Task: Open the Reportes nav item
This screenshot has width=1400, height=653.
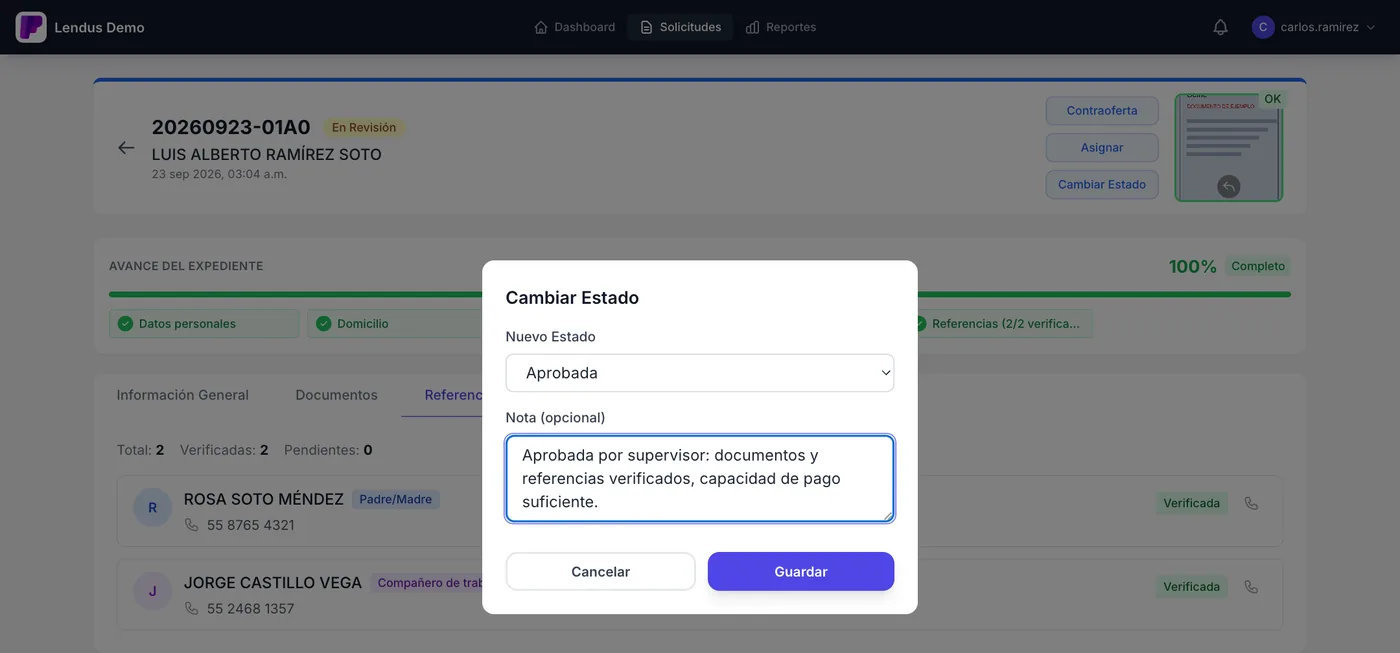Action: (x=781, y=27)
